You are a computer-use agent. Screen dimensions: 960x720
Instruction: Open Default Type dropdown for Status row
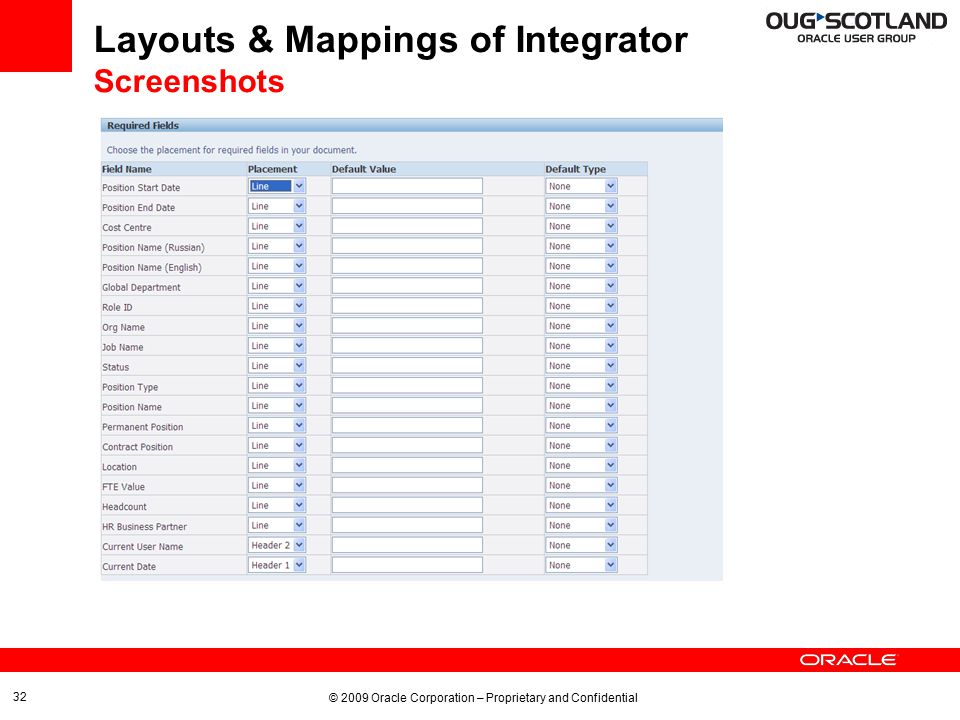click(581, 366)
